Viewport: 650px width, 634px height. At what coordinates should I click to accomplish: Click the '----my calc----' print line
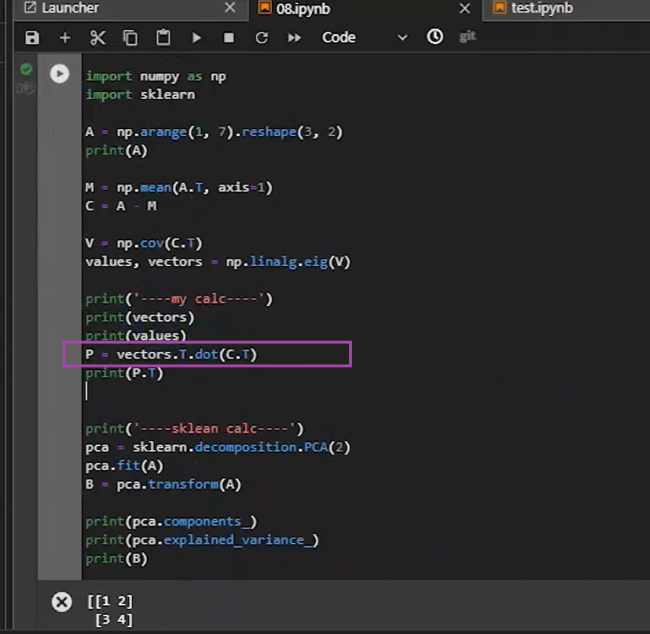coord(179,299)
